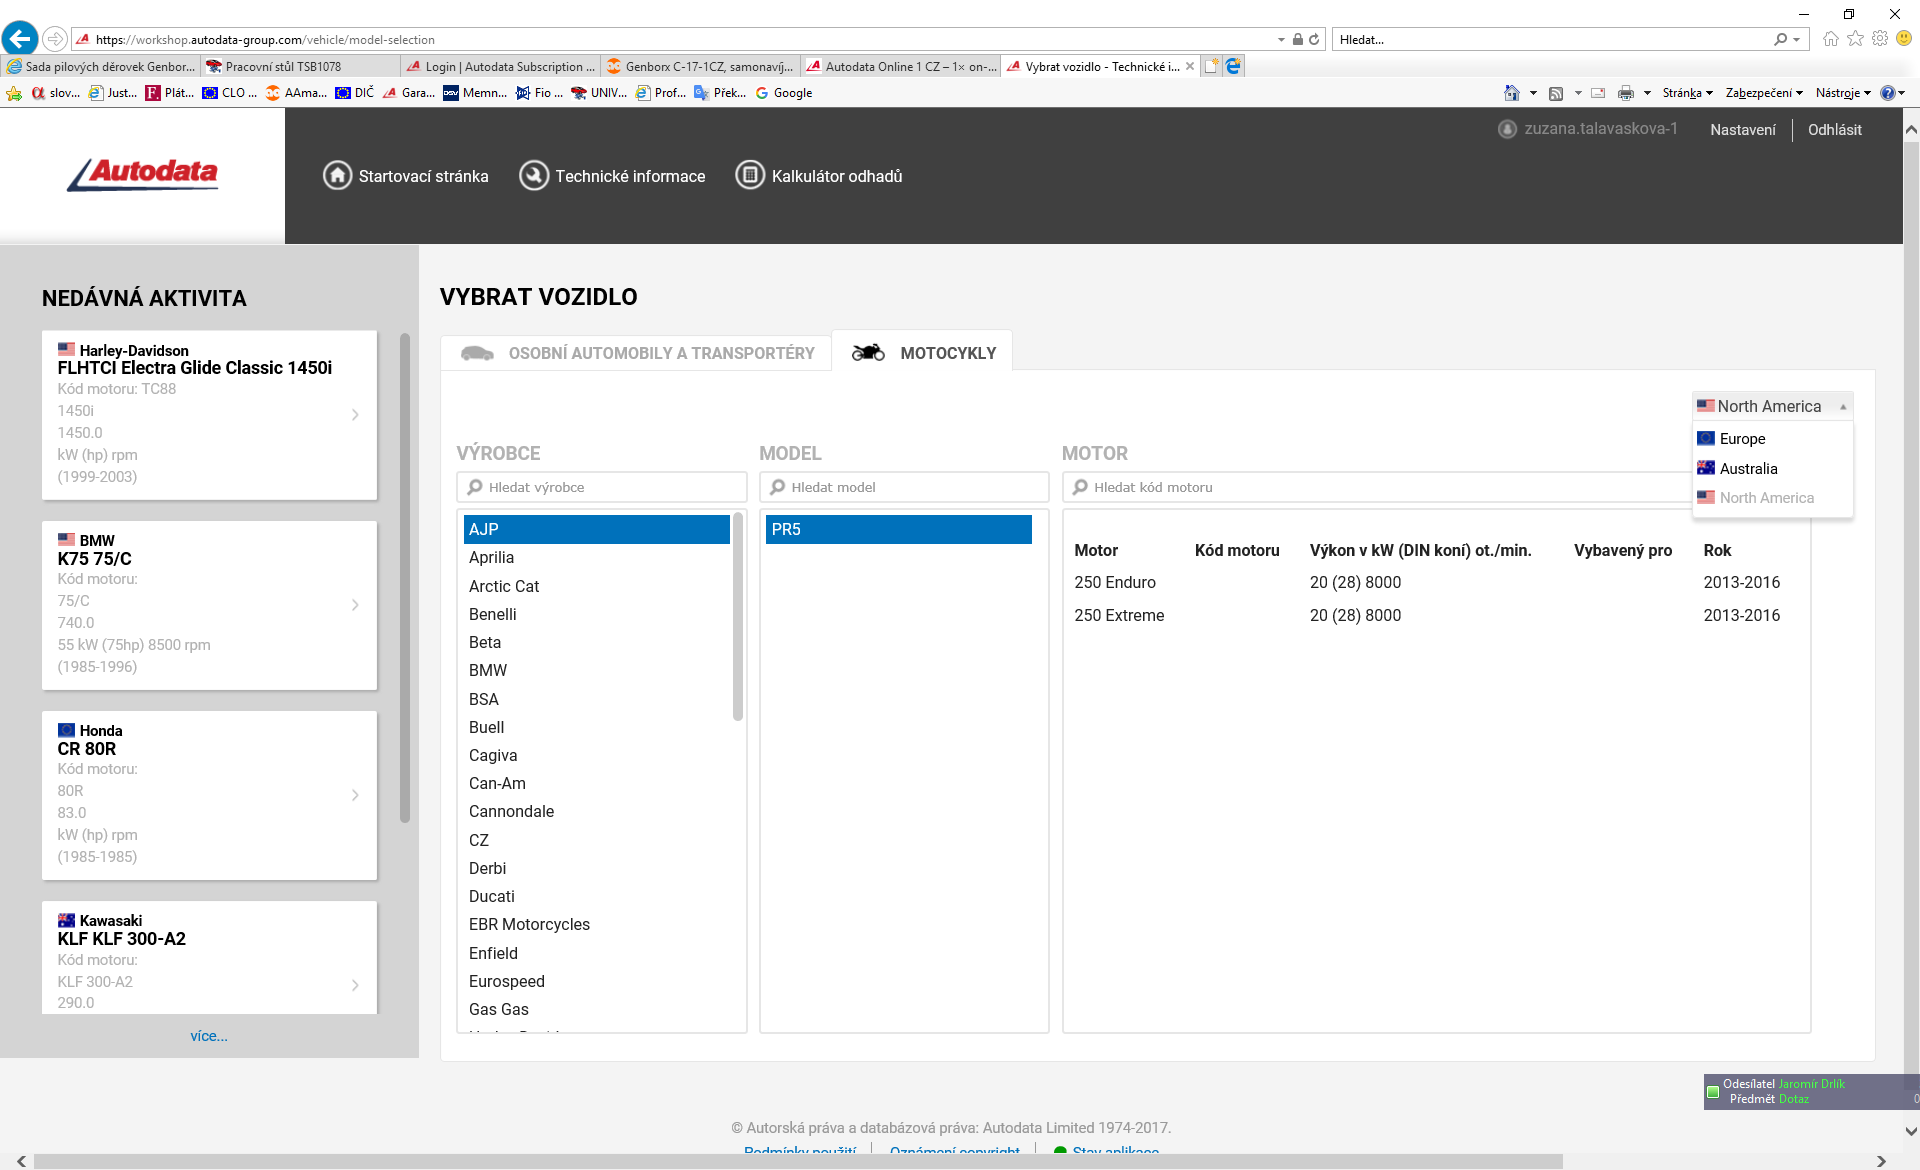The height and width of the screenshot is (1170, 1920).
Task: Click the browser back arrow button
Action: point(20,39)
